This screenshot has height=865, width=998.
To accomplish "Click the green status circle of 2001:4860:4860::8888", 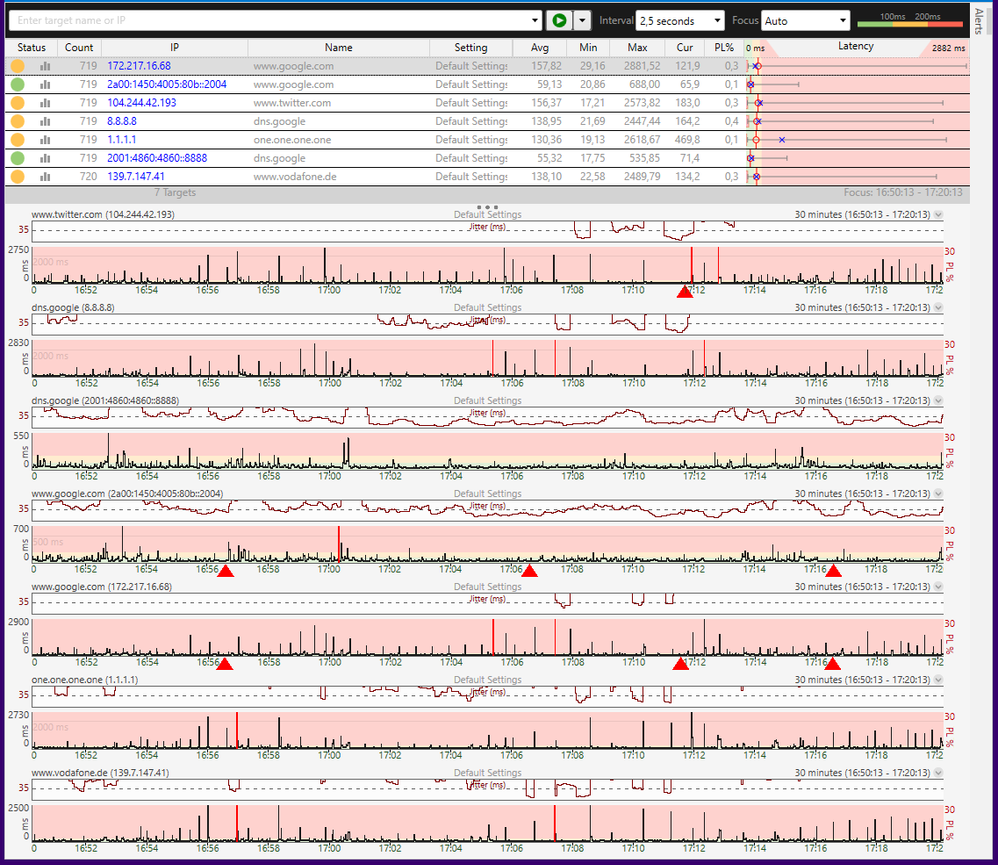I will coord(19,158).
